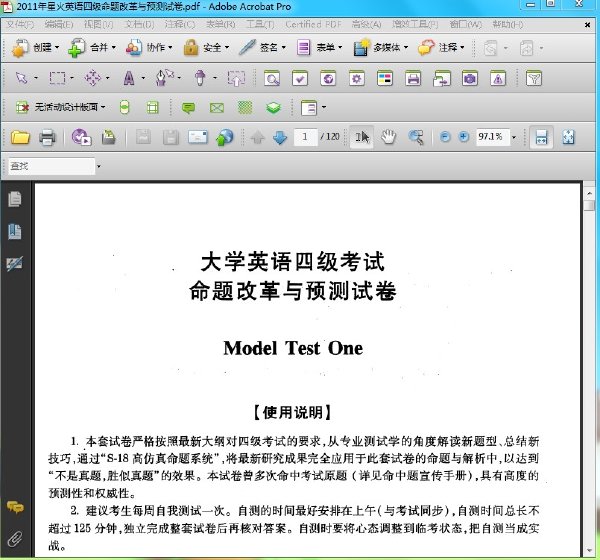600x560 pixels.
Task: Click the globe upload icon
Action: pyautogui.click(x=225, y=137)
